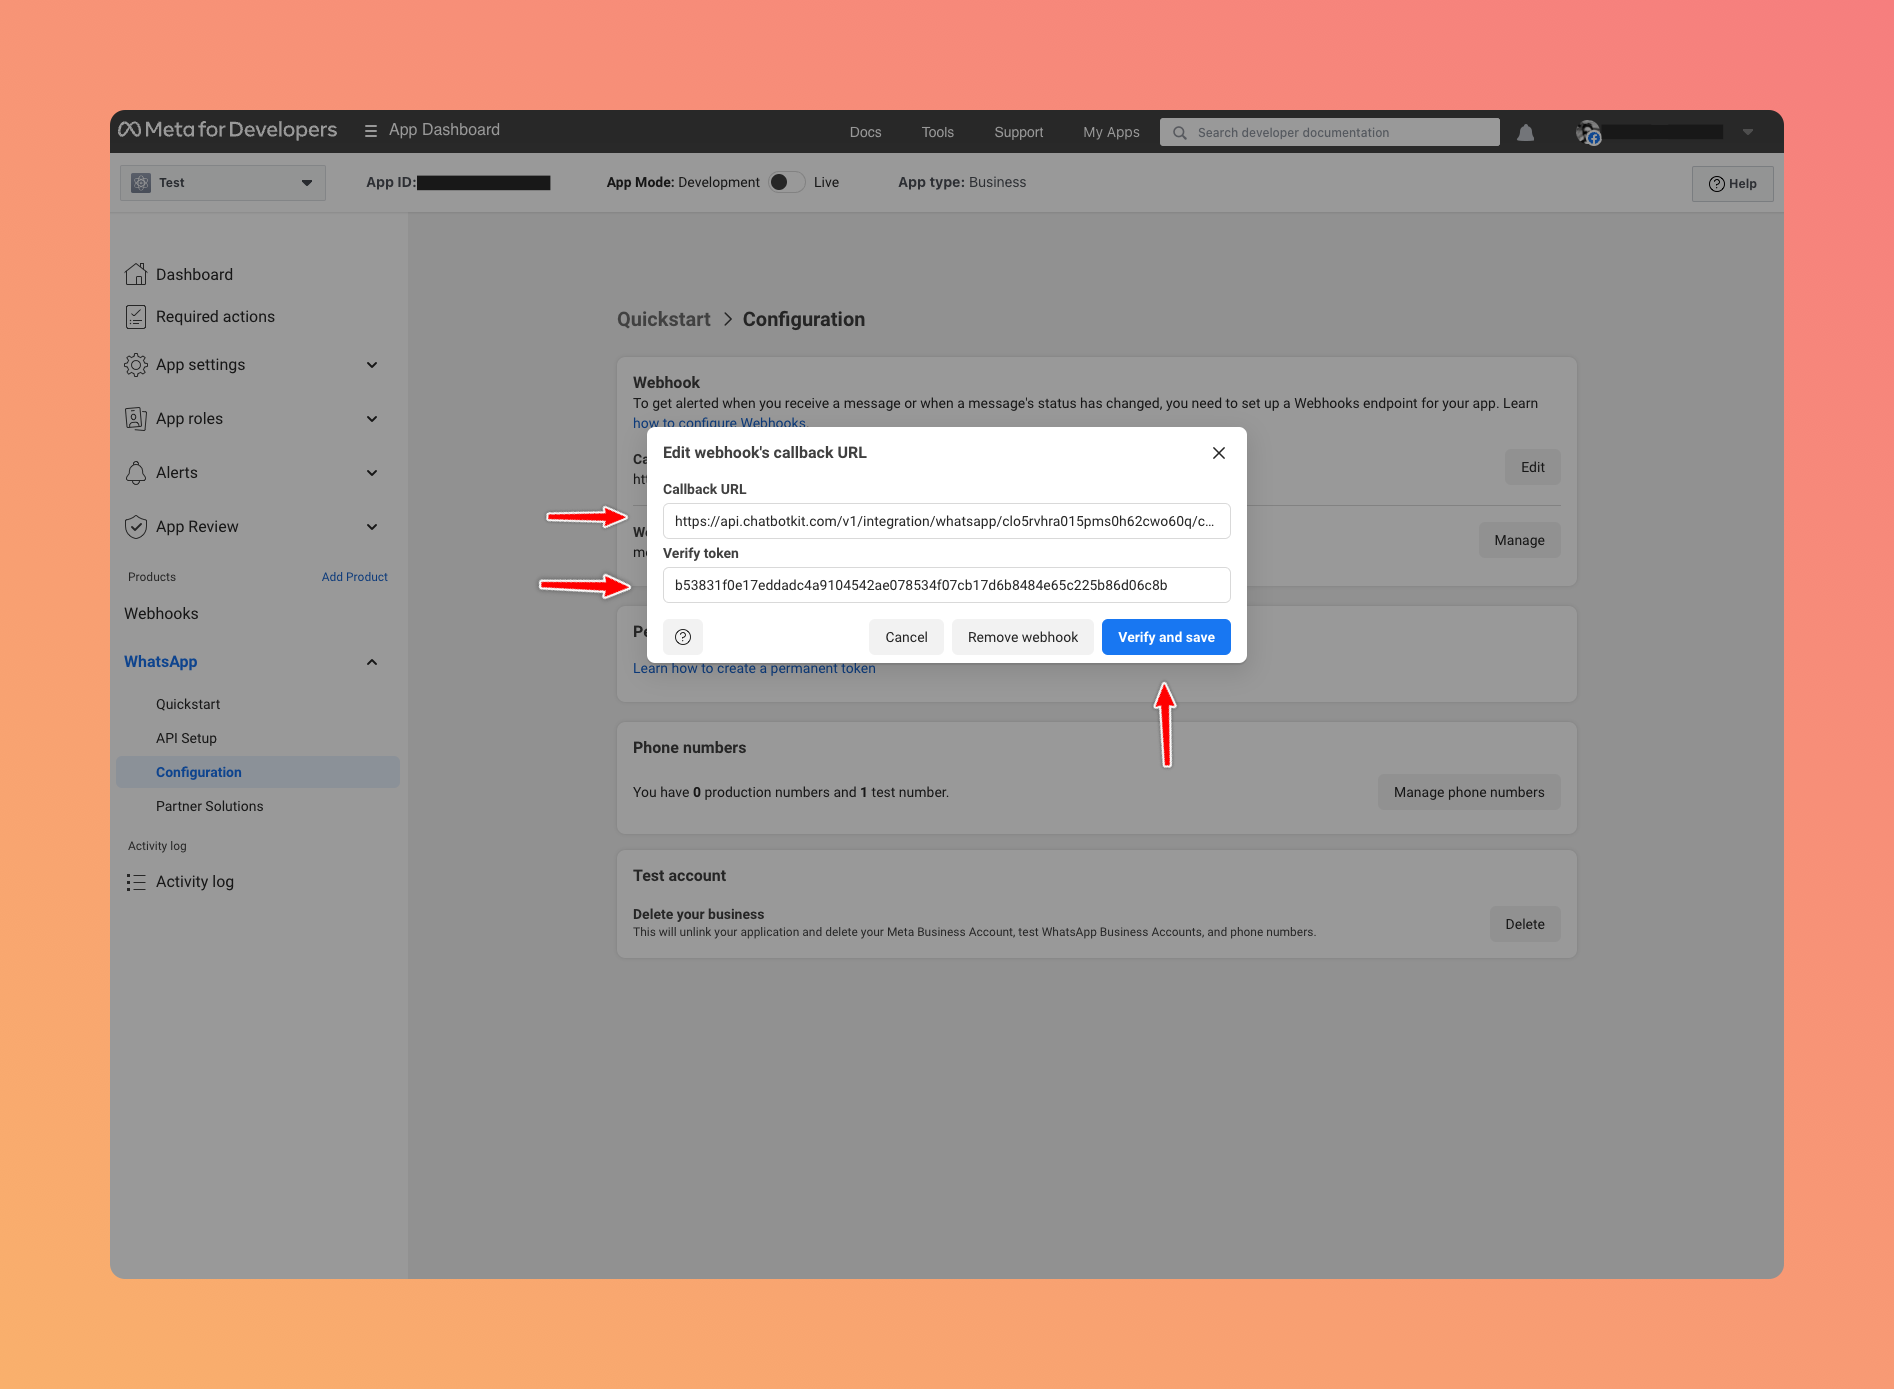This screenshot has height=1389, width=1894.
Task: Open Activity log in the sidebar
Action: 194,881
